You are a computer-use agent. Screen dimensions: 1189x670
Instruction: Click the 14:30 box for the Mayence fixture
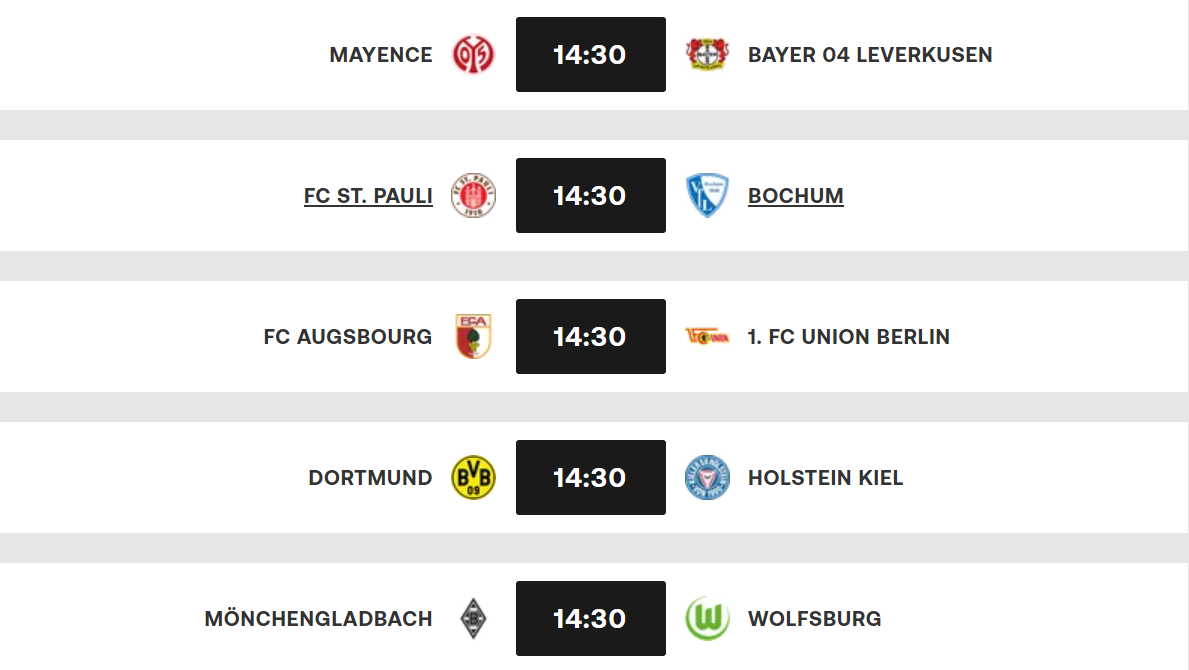590,55
